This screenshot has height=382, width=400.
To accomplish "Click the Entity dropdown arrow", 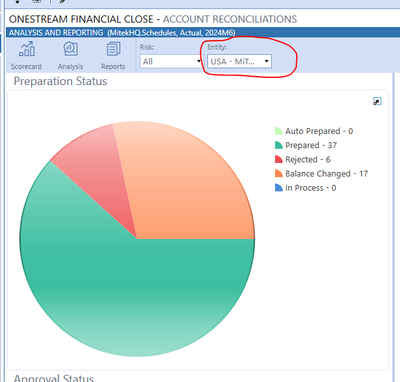I will click(x=266, y=61).
